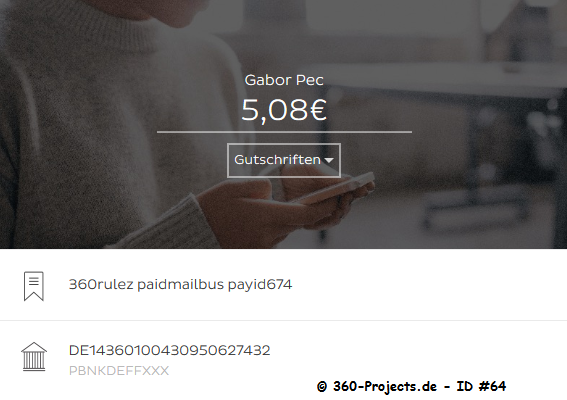
Task: Click the BIC code PBNKDEFFXXX
Action: coord(119,371)
